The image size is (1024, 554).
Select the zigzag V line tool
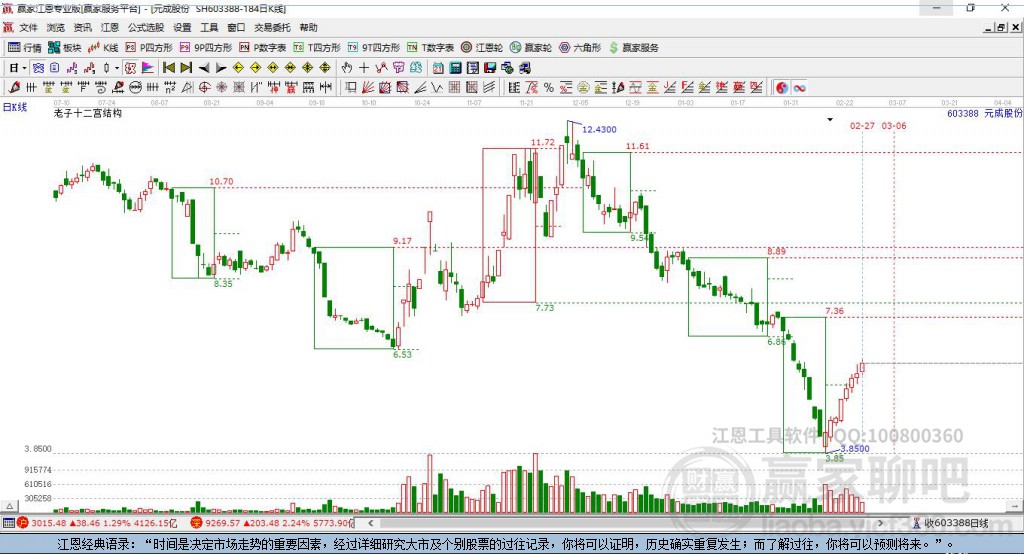point(437,87)
